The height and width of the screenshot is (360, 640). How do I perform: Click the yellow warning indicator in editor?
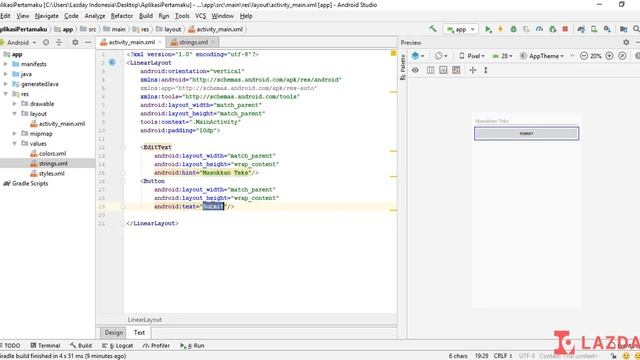pyautogui.click(x=393, y=53)
